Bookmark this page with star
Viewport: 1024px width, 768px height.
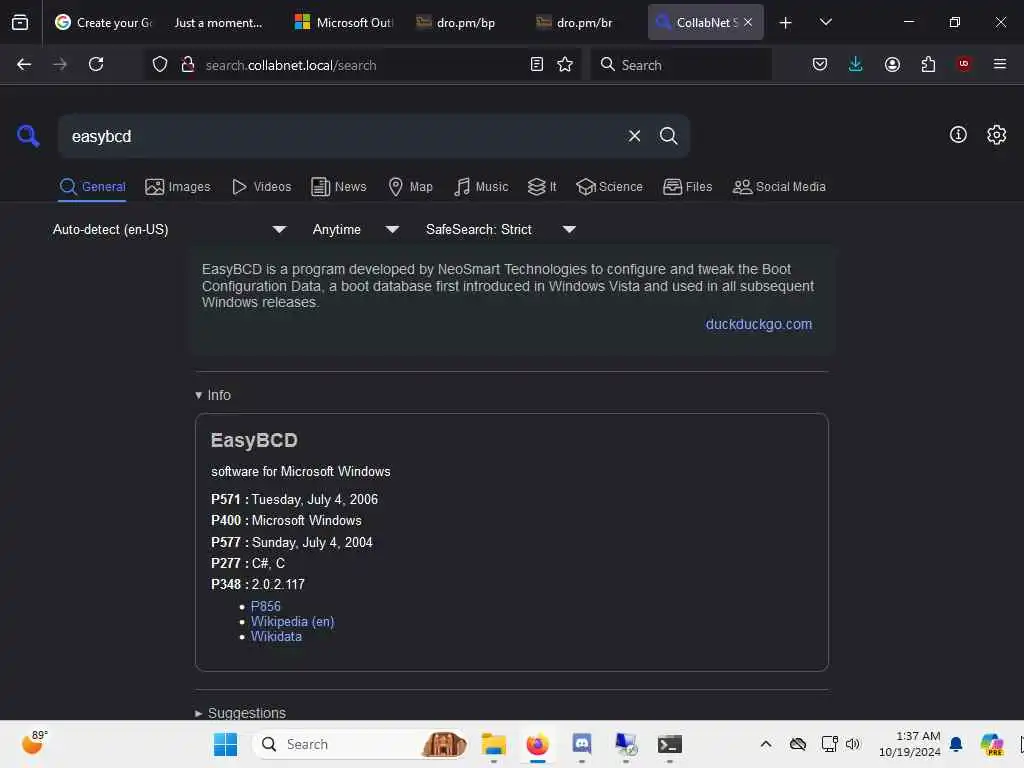[565, 64]
